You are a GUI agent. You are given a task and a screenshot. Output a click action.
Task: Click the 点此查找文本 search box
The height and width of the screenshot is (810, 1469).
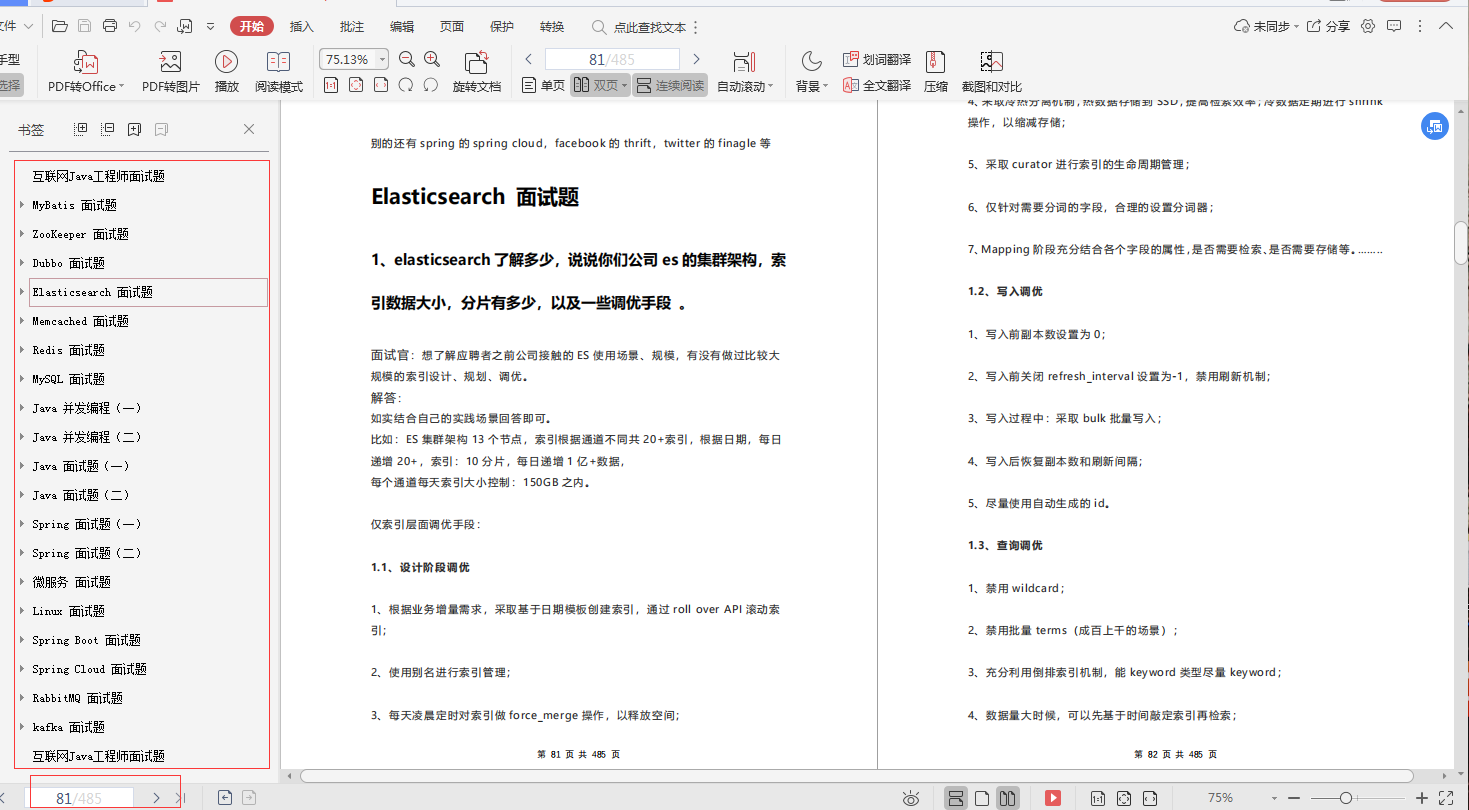pos(640,27)
